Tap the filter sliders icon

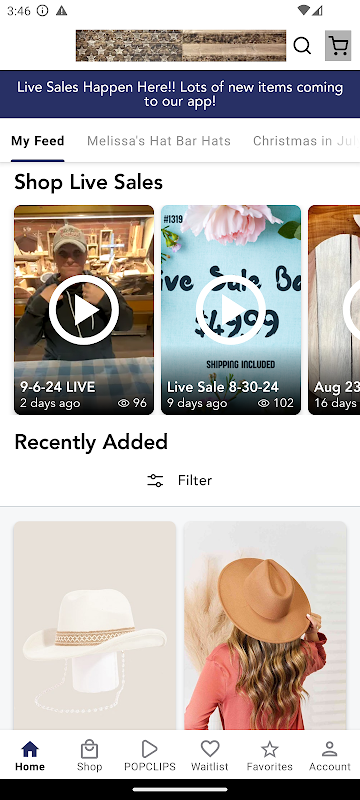[155, 480]
